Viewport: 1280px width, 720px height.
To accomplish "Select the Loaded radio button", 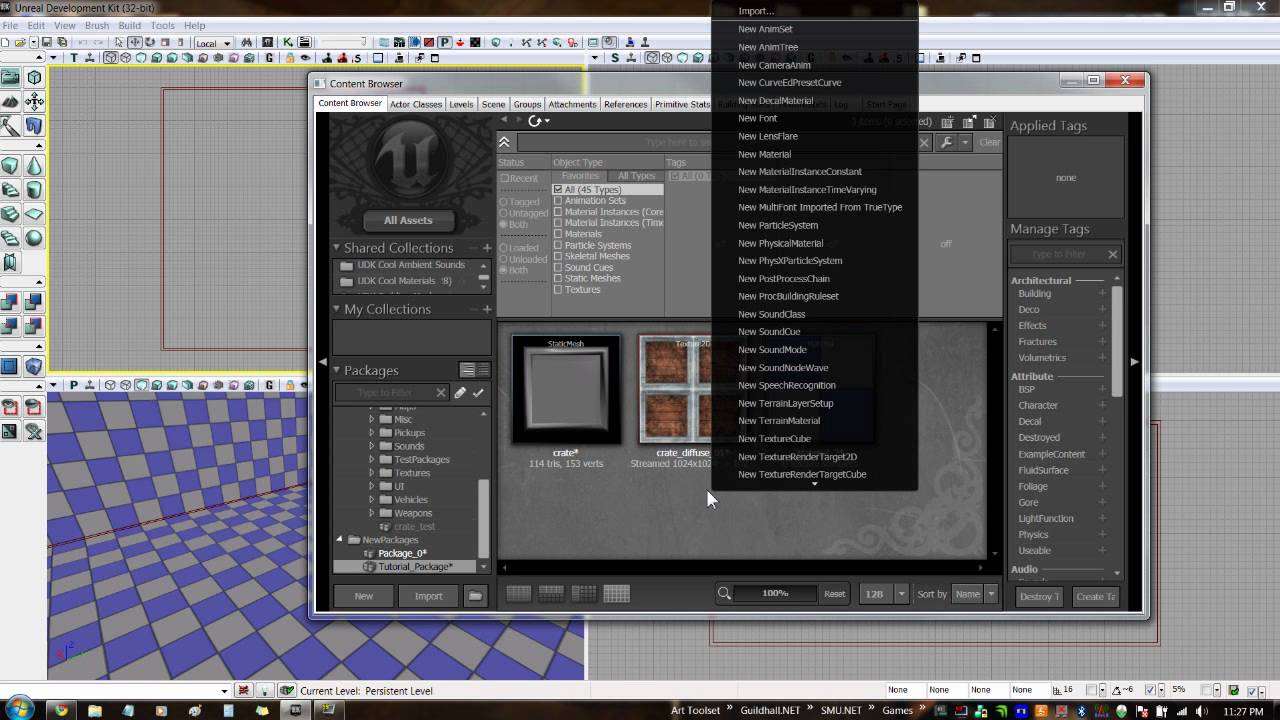I will (x=504, y=248).
